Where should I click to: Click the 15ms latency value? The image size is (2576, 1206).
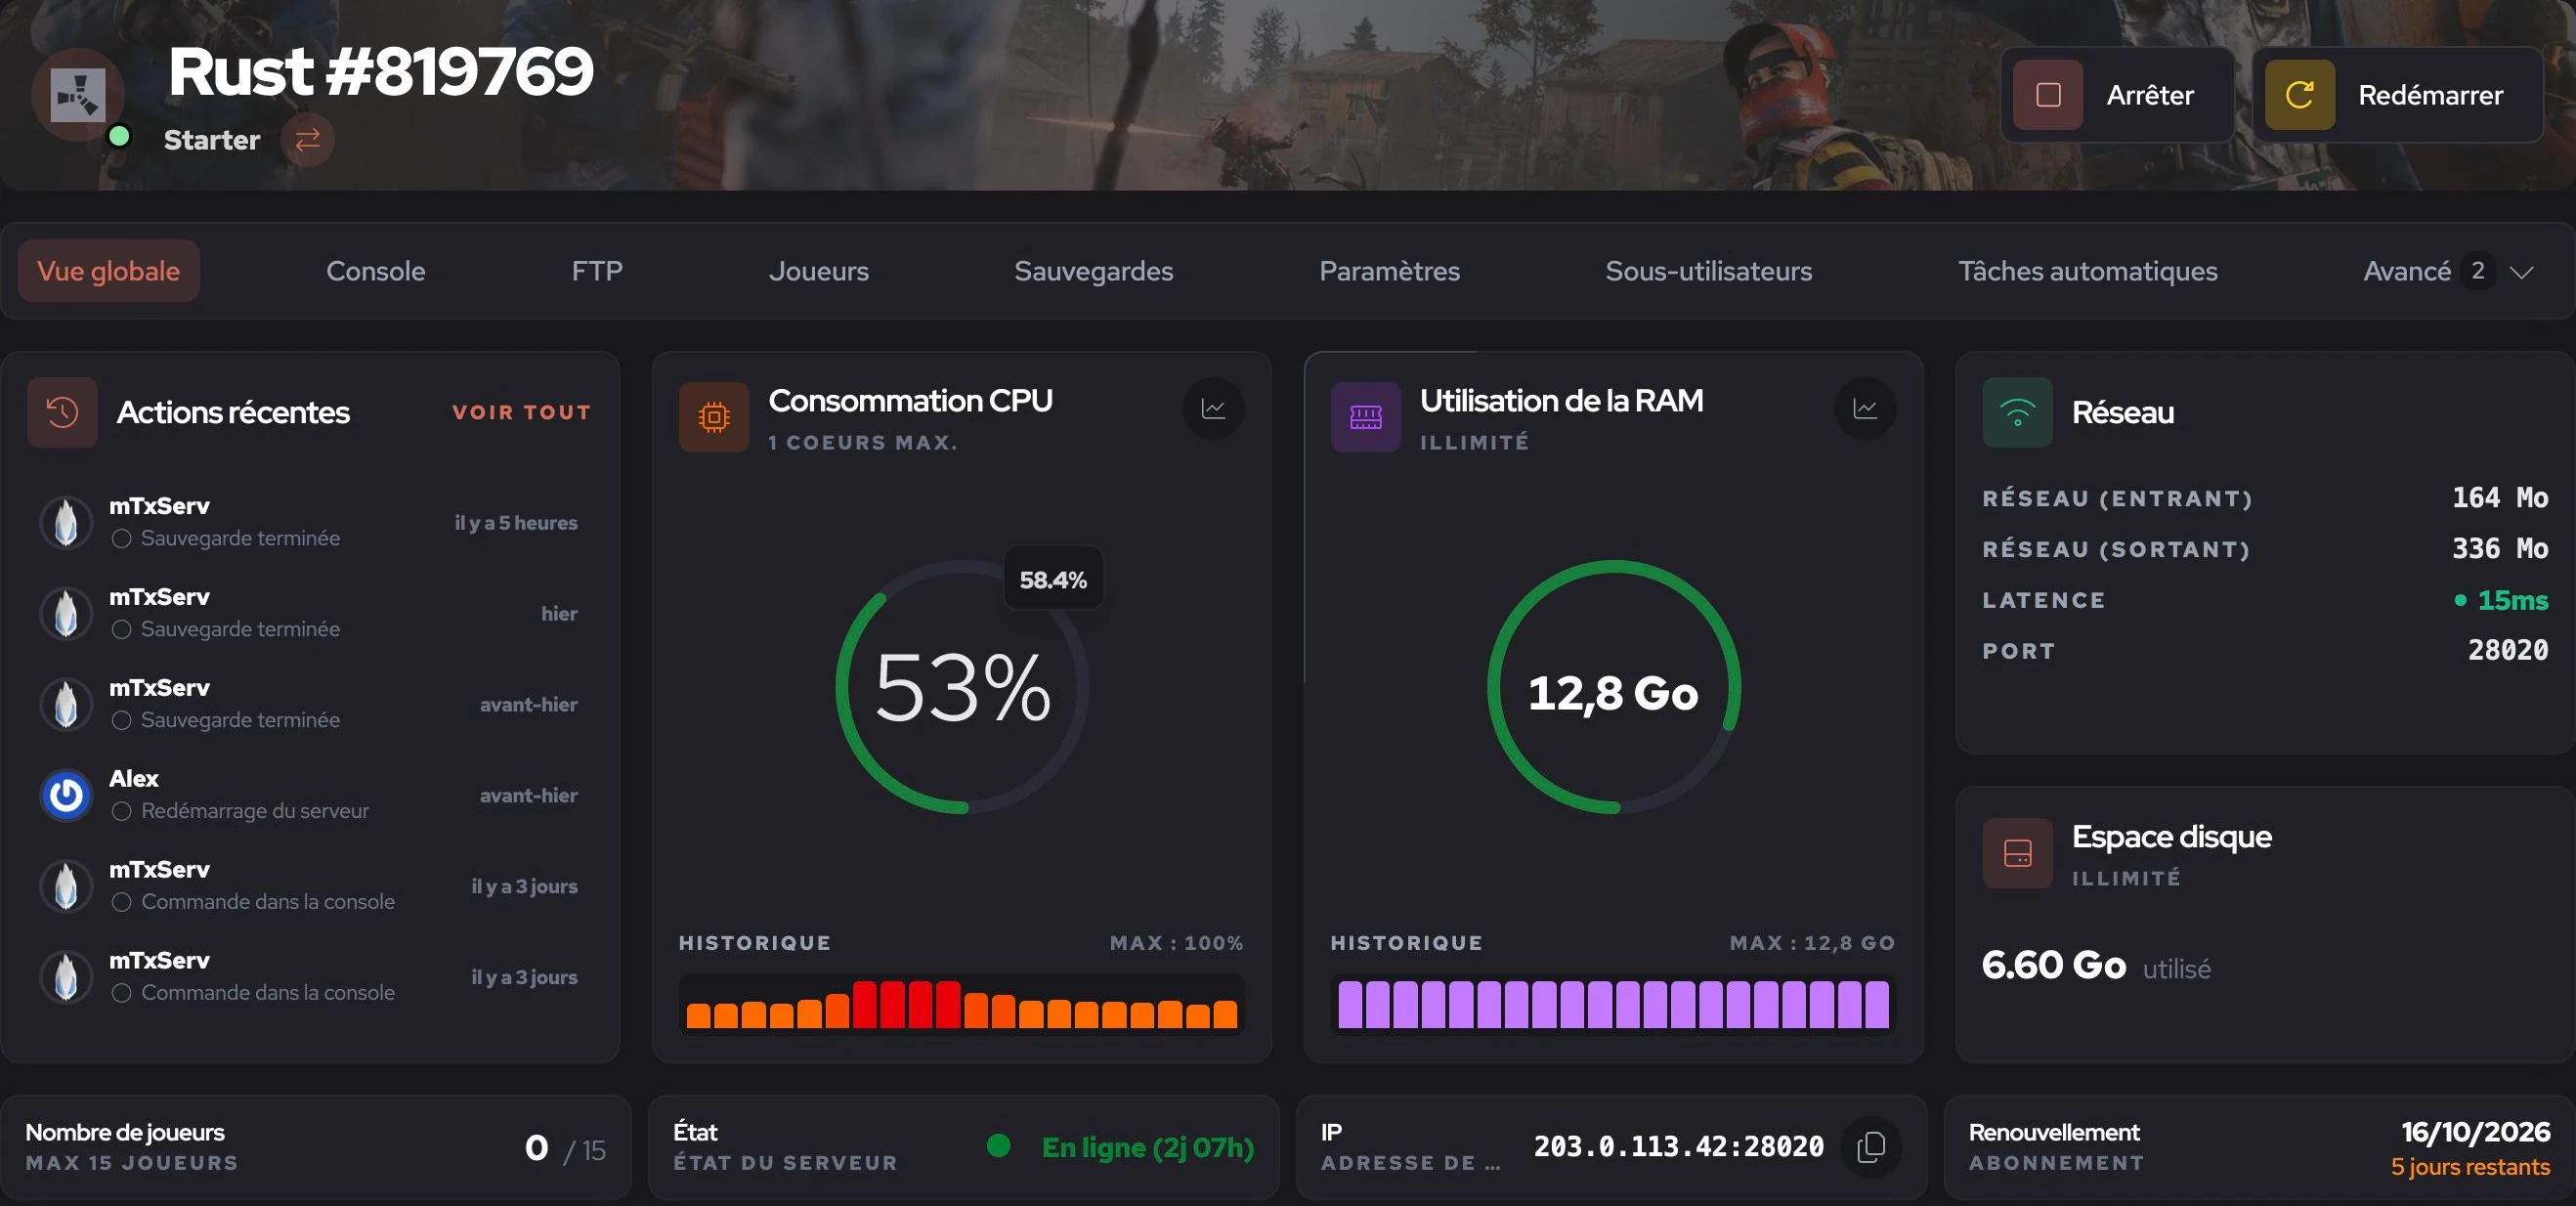2513,600
